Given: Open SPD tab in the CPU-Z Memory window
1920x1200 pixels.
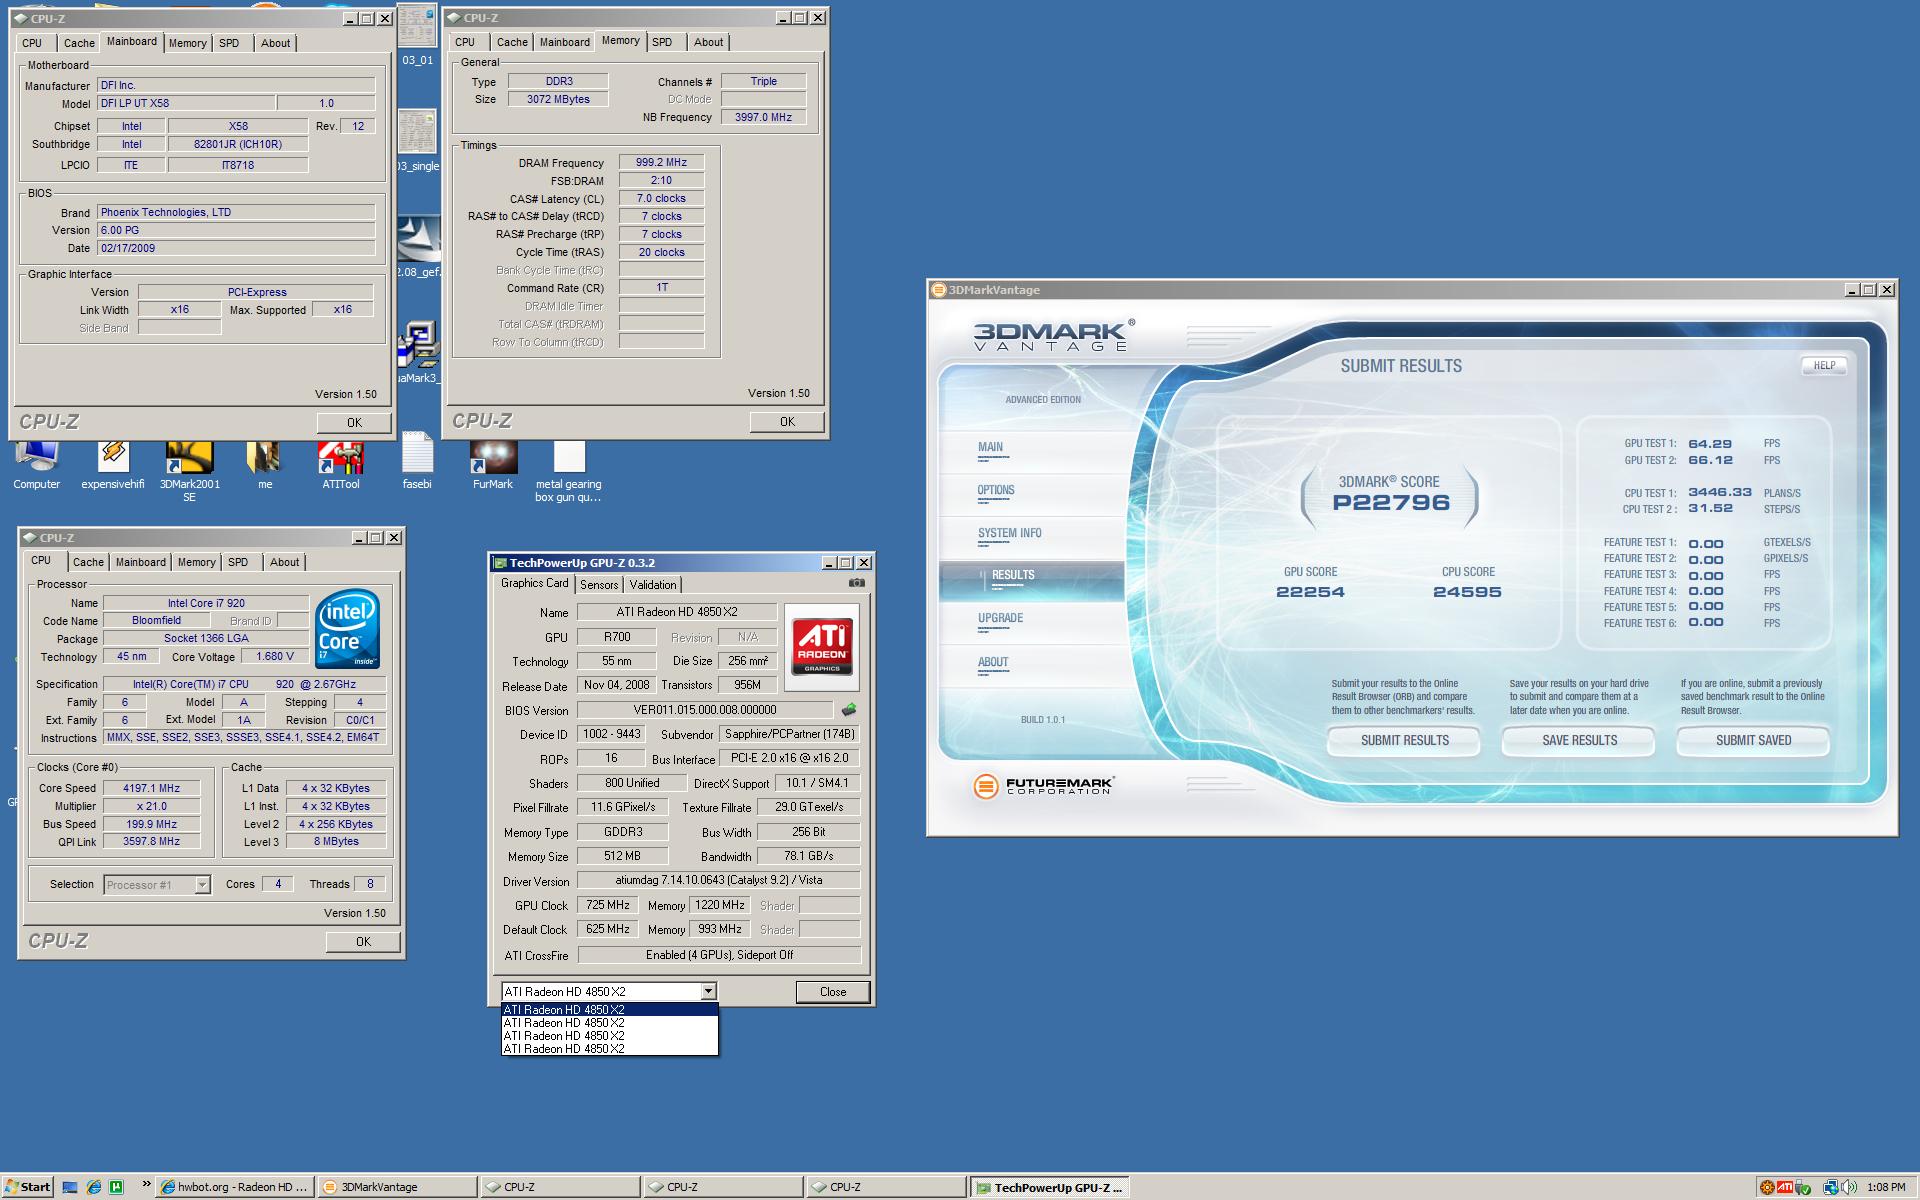Looking at the screenshot, I should click(662, 42).
